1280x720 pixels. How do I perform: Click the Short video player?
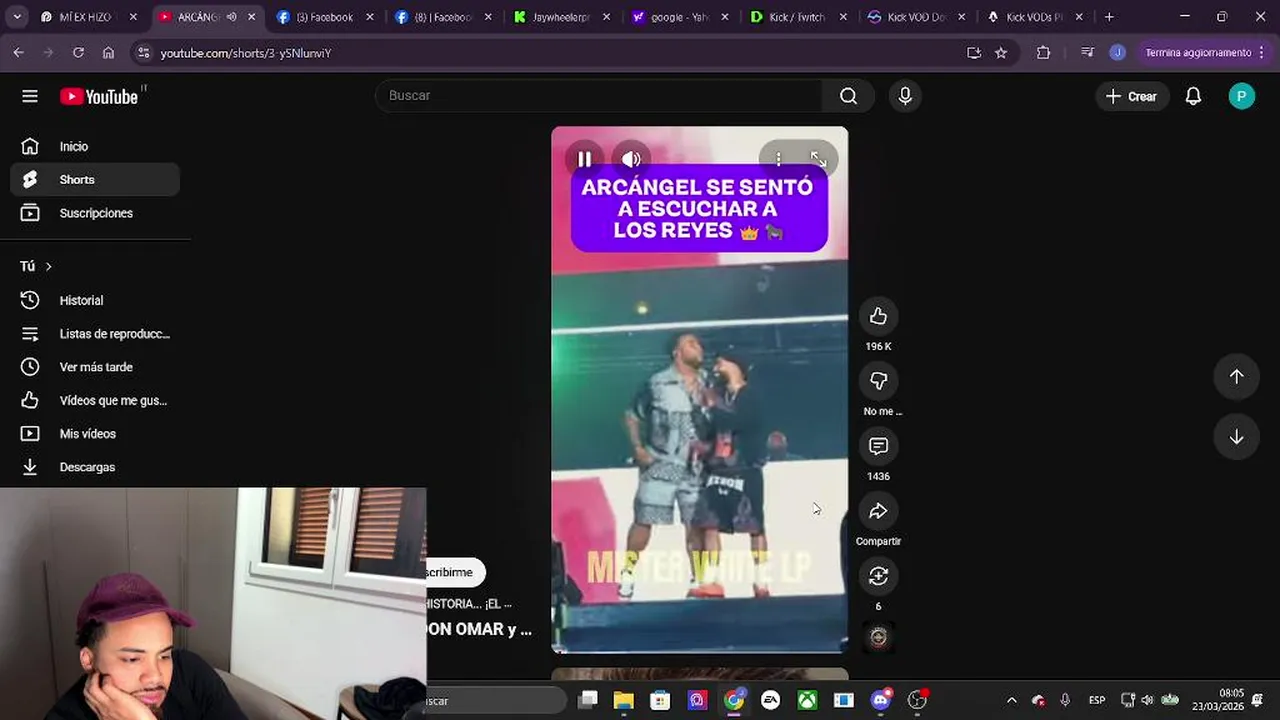click(699, 390)
